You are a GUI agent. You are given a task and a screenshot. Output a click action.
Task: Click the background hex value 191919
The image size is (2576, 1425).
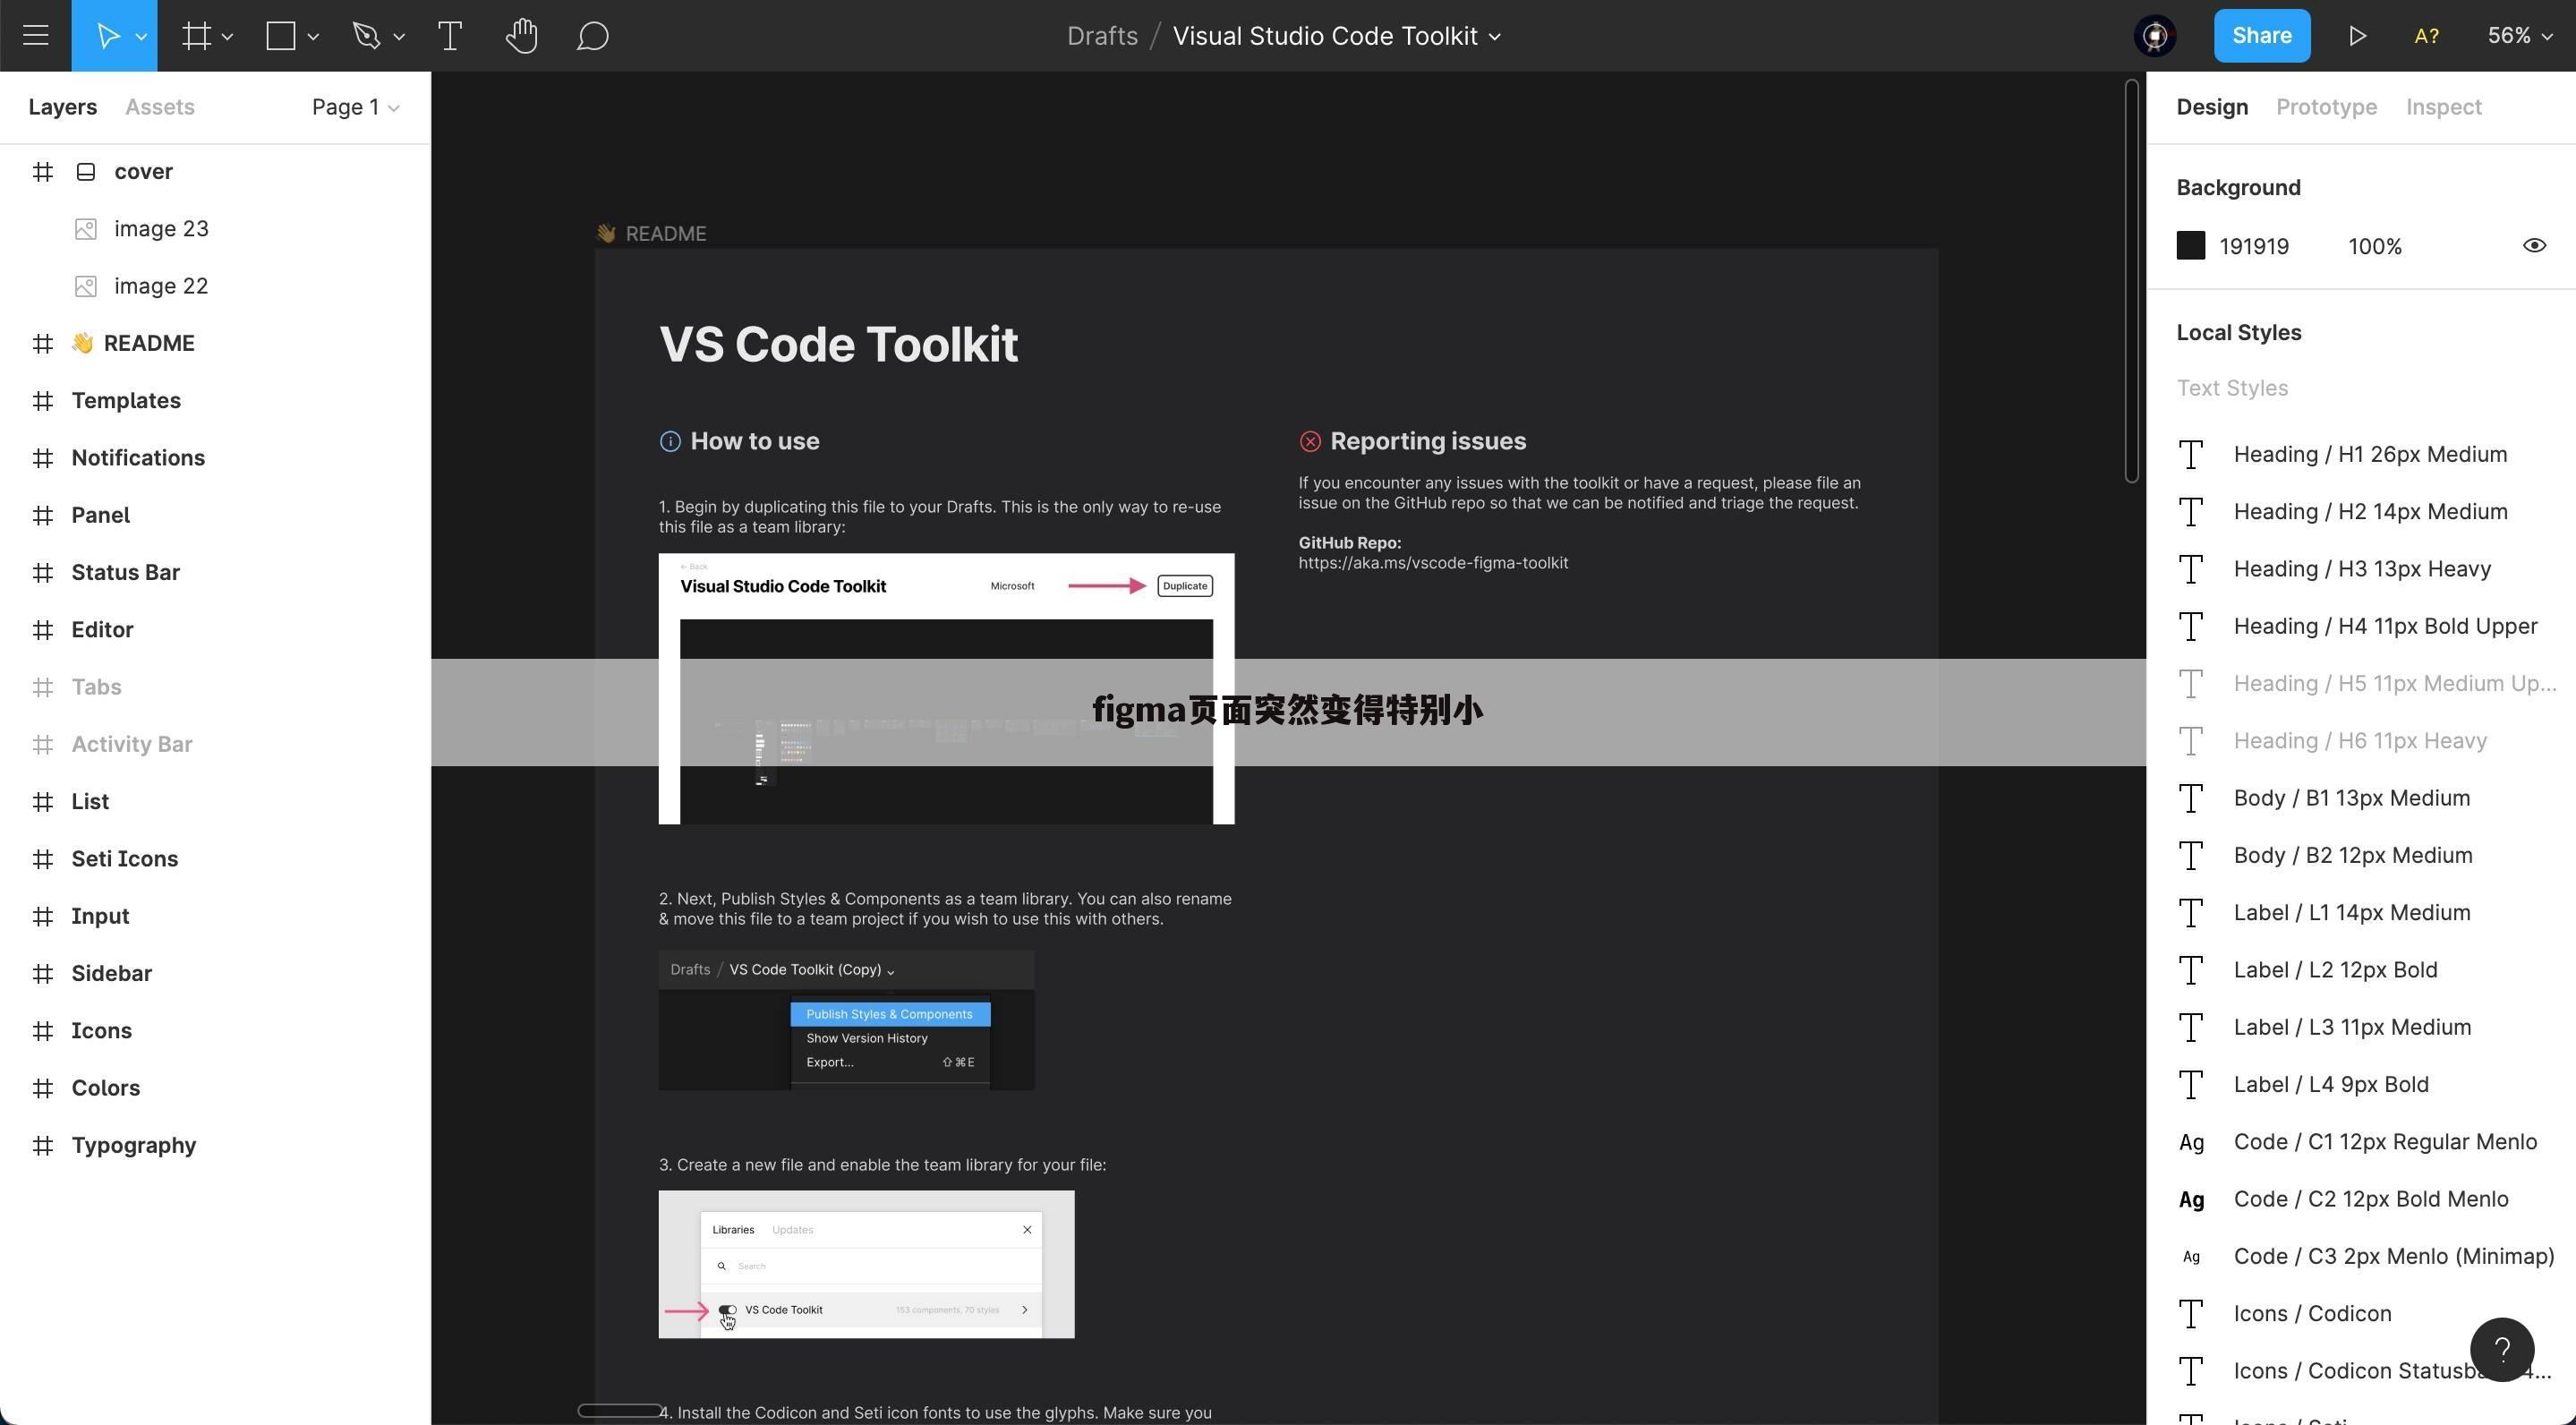pos(2254,247)
